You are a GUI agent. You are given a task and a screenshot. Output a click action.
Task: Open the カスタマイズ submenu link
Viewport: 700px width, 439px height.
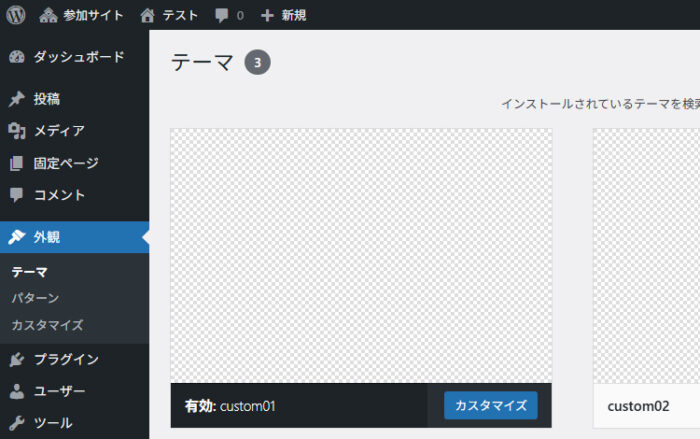(47, 325)
